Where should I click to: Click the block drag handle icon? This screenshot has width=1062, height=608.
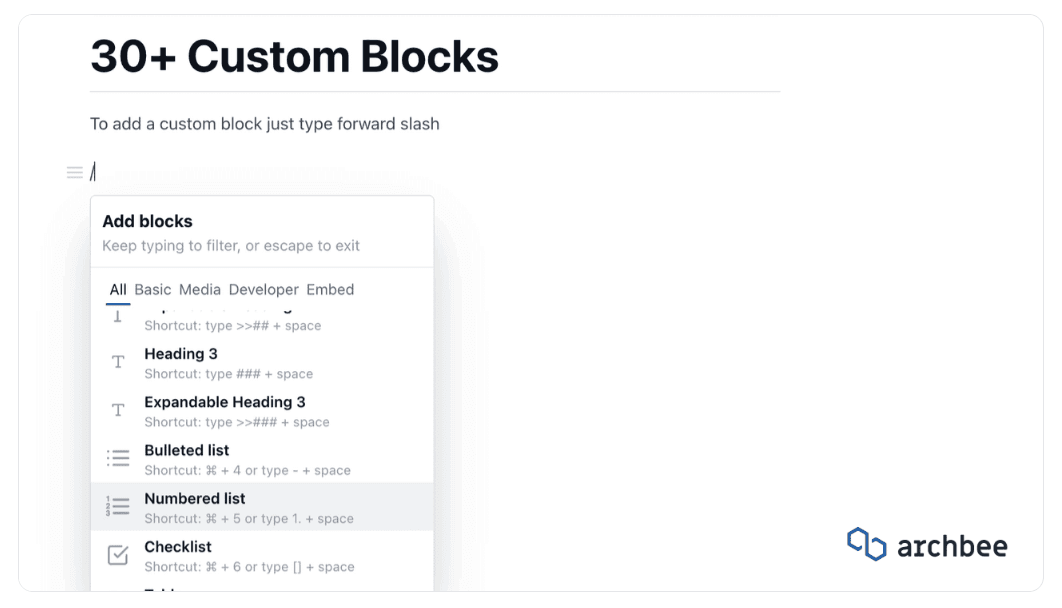tap(75, 172)
